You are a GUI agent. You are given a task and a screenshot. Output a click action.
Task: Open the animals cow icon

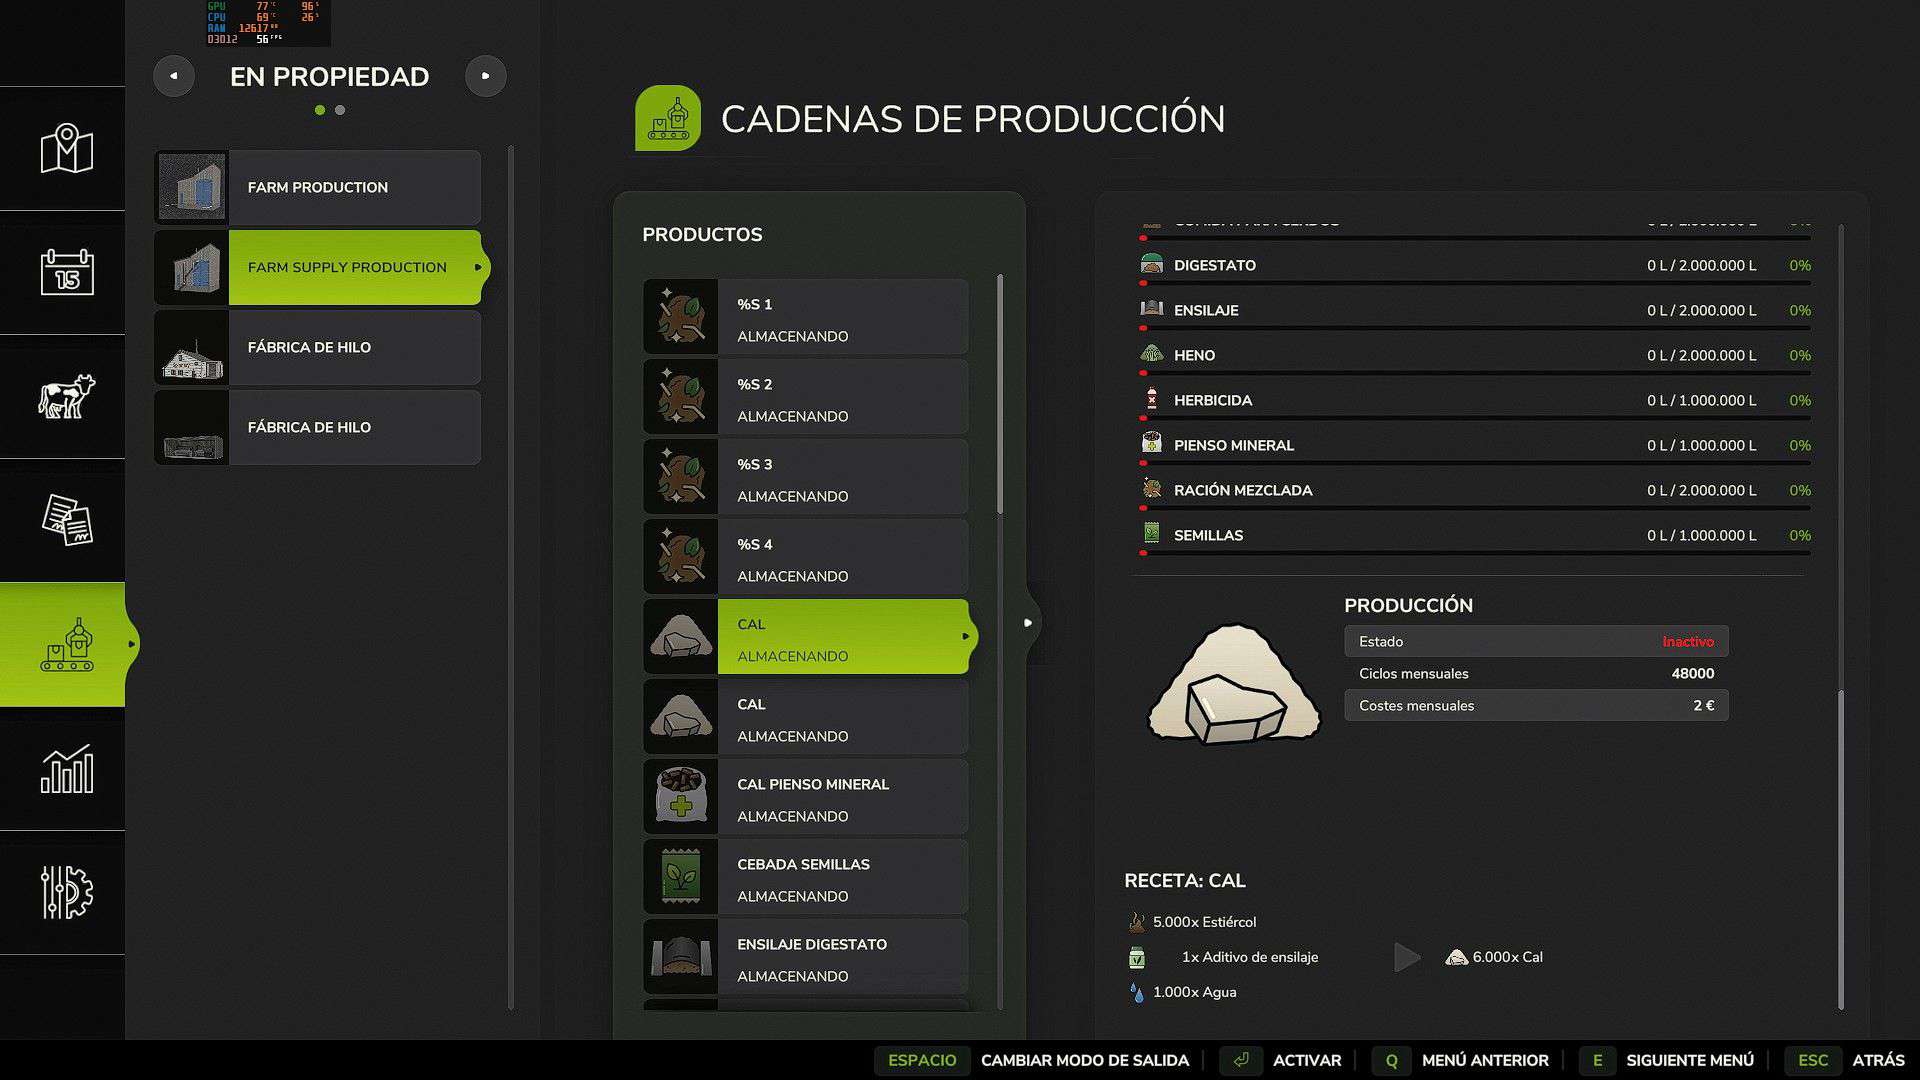click(66, 397)
